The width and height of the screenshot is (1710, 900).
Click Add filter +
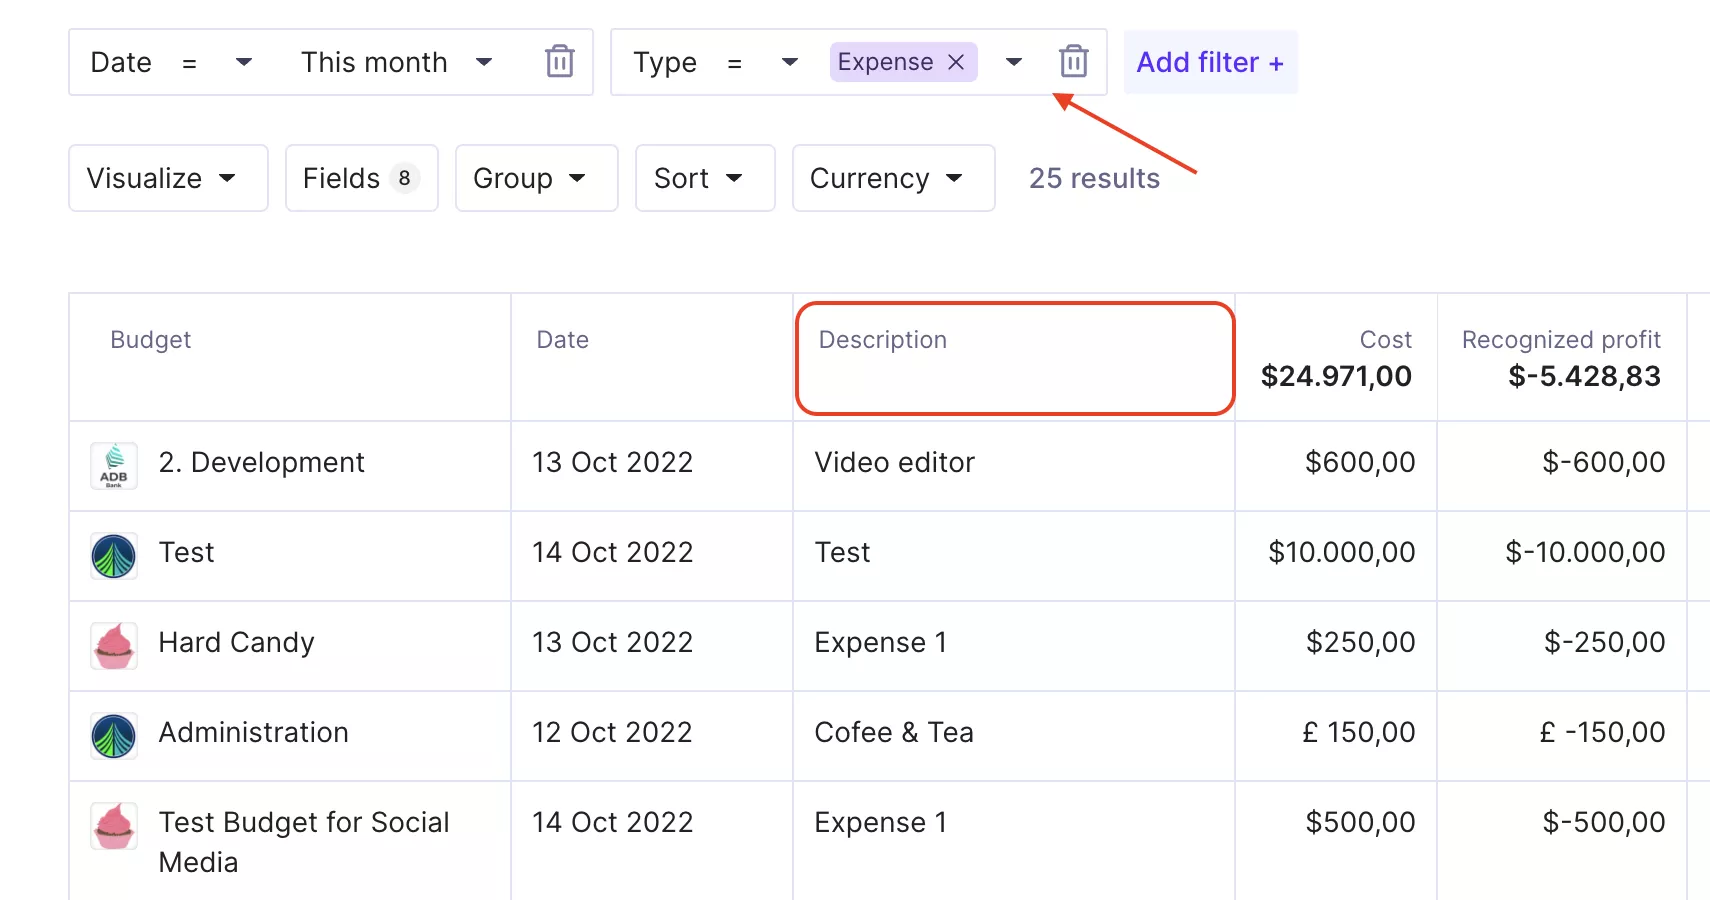[1210, 62]
